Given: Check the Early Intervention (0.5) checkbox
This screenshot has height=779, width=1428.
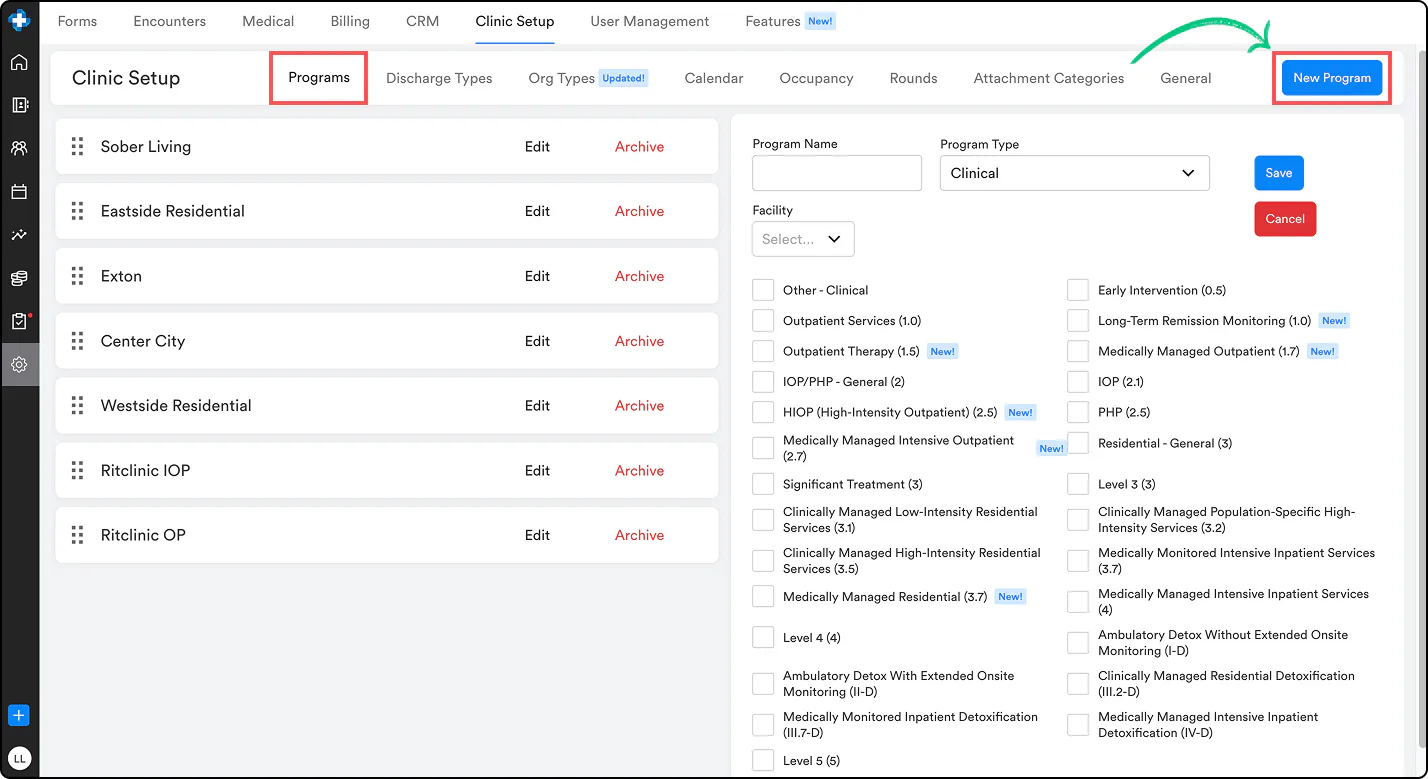Looking at the screenshot, I should click(x=1078, y=290).
